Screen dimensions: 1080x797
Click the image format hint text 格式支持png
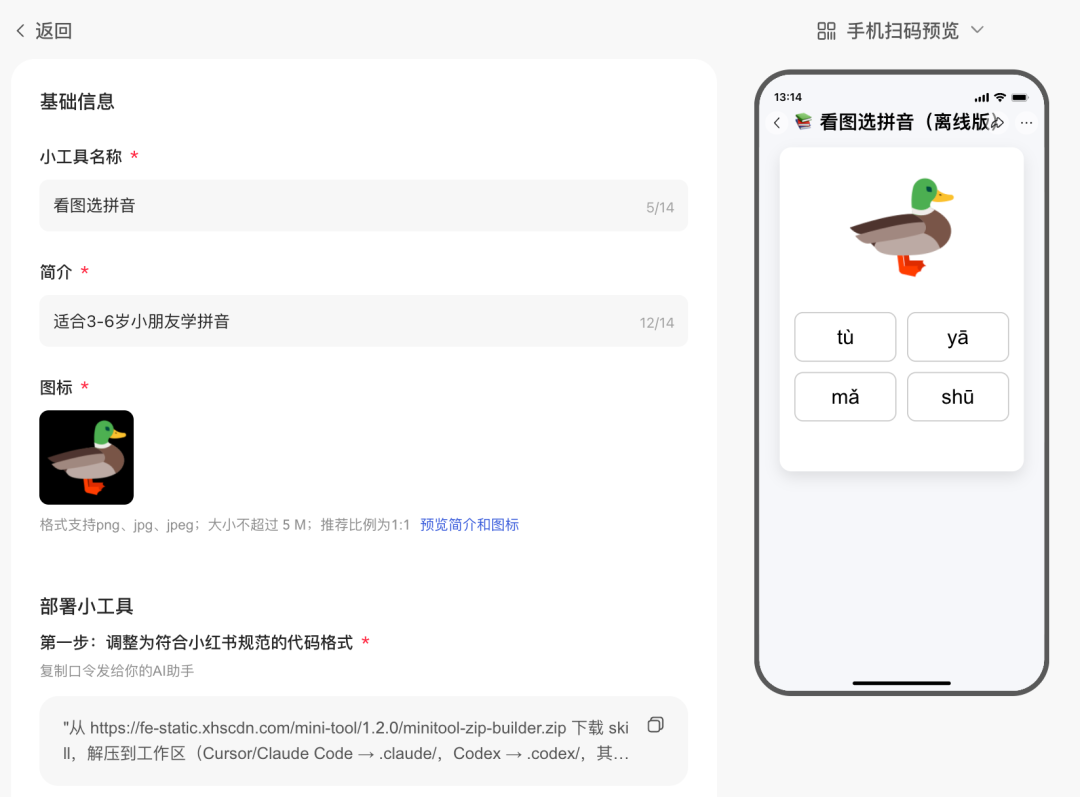click(225, 525)
